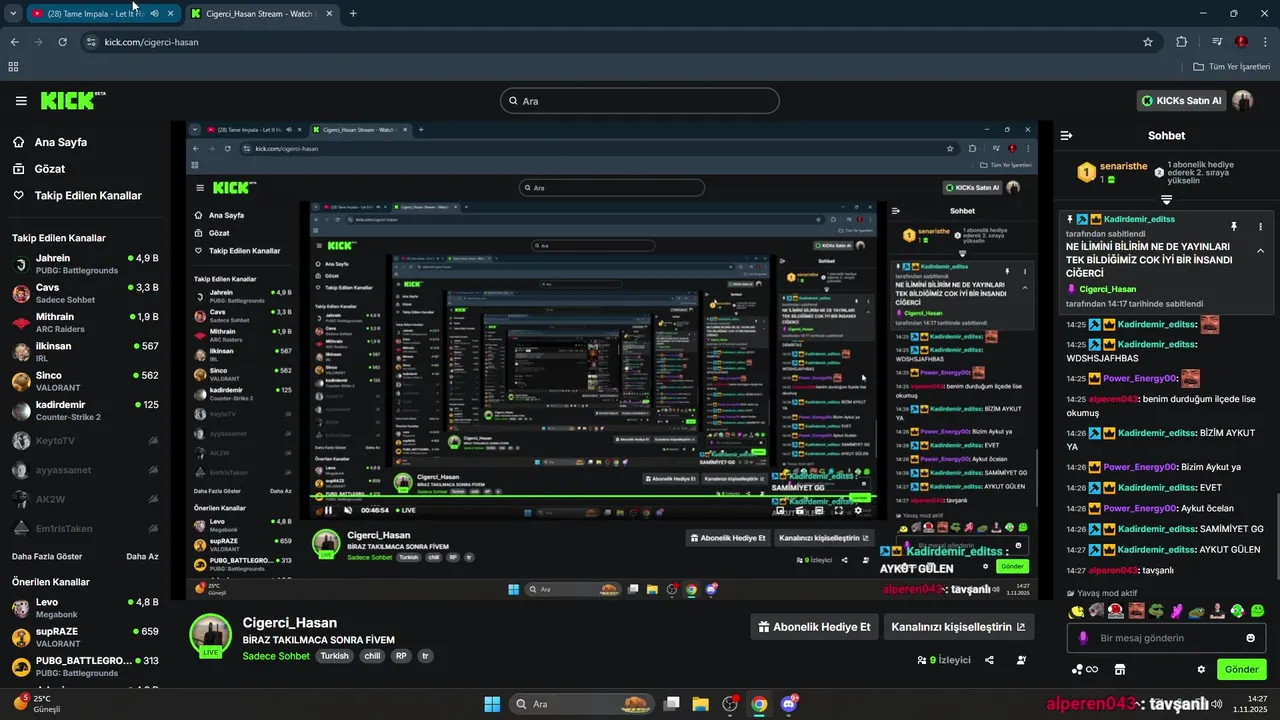
Task: Click the Cigerci_Hasan streamer avatar
Action: (211, 634)
